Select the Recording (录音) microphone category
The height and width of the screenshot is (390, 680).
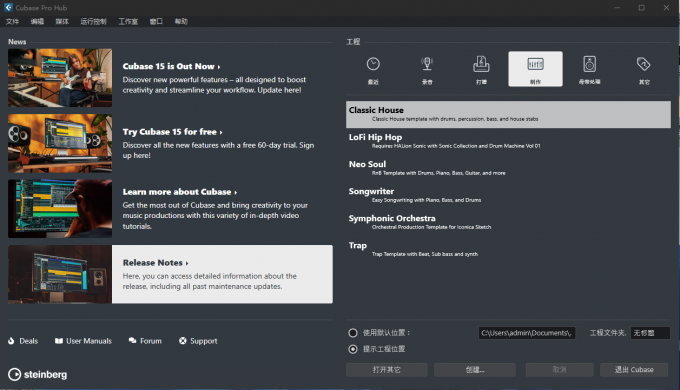pos(427,69)
